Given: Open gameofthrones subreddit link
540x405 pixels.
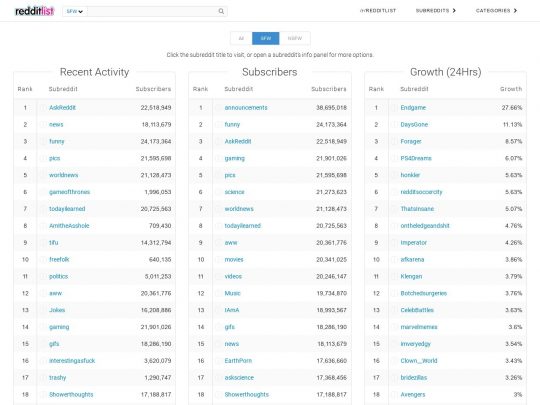Looking at the screenshot, I should pyautogui.click(x=70, y=192).
